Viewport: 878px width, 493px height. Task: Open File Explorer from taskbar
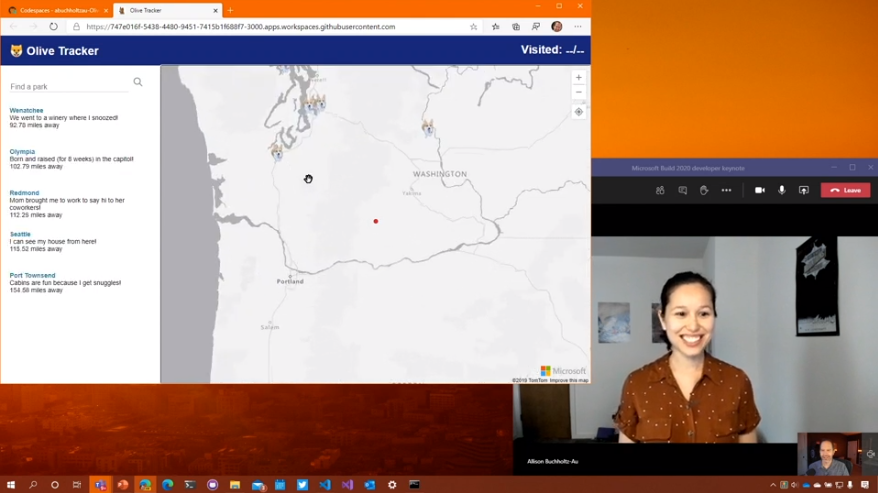(x=235, y=485)
